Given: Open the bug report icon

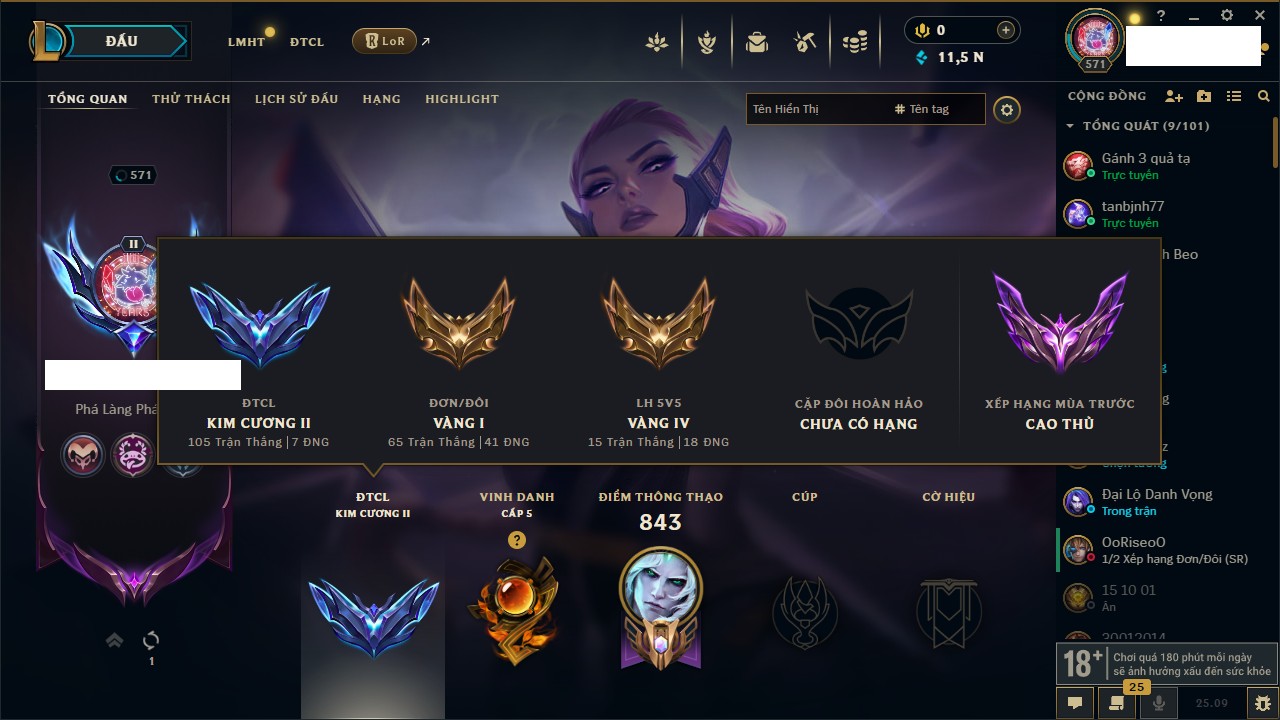Looking at the screenshot, I should point(1262,703).
